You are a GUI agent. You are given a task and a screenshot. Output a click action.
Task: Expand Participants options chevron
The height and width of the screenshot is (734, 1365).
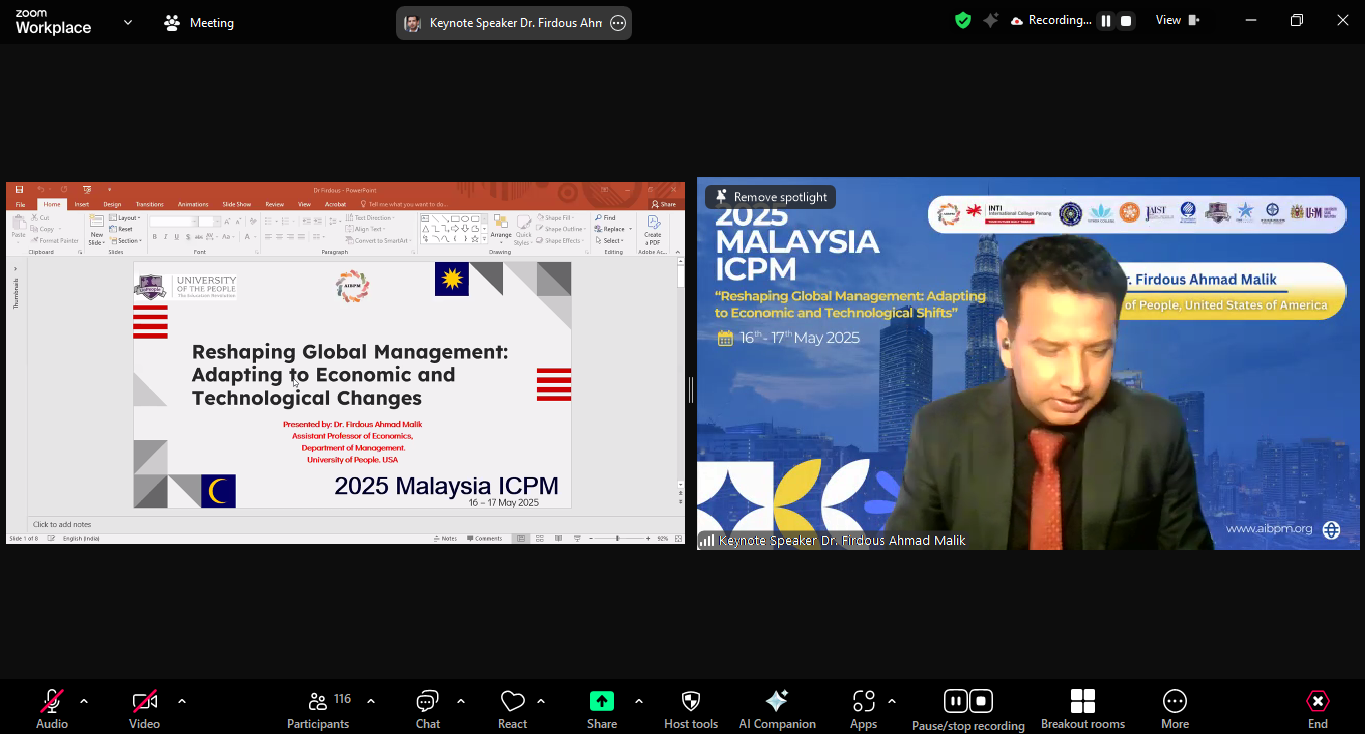click(371, 701)
